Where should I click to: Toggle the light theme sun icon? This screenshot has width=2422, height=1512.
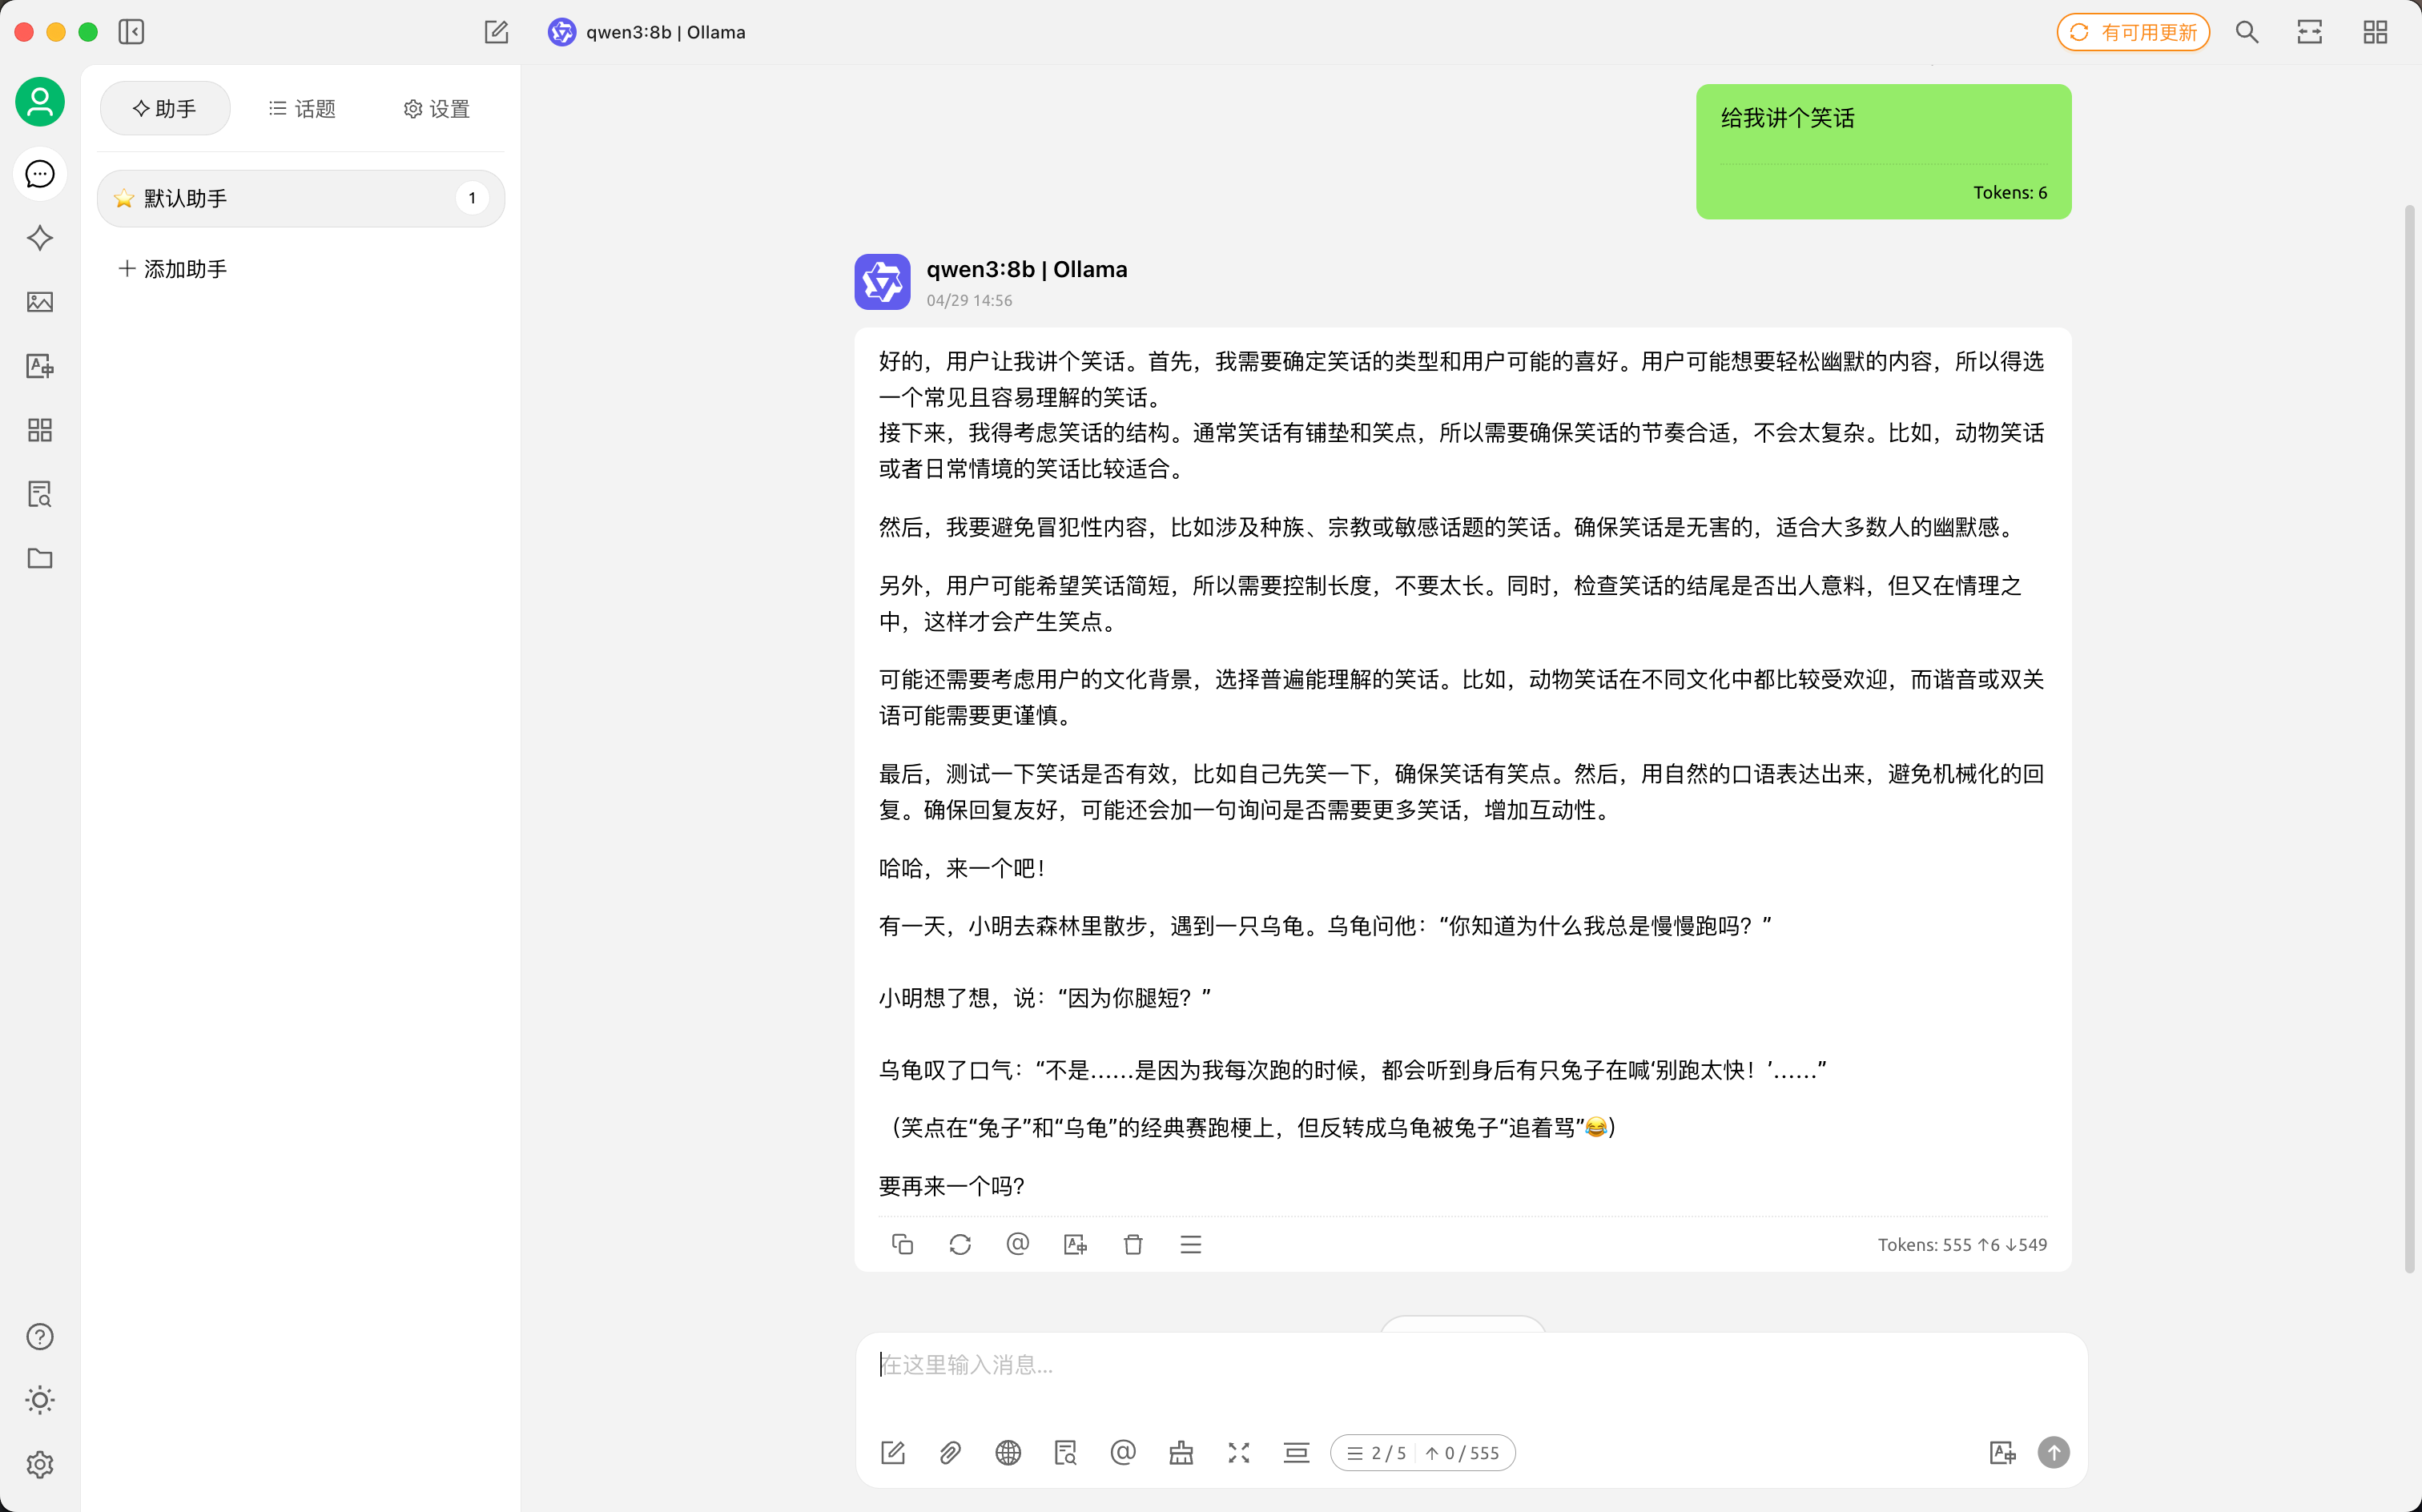40,1400
